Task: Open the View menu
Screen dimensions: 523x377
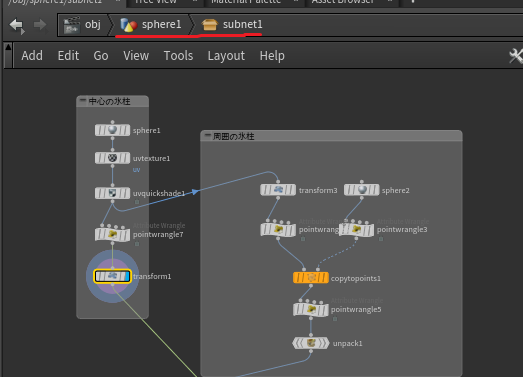Action: [x=136, y=55]
